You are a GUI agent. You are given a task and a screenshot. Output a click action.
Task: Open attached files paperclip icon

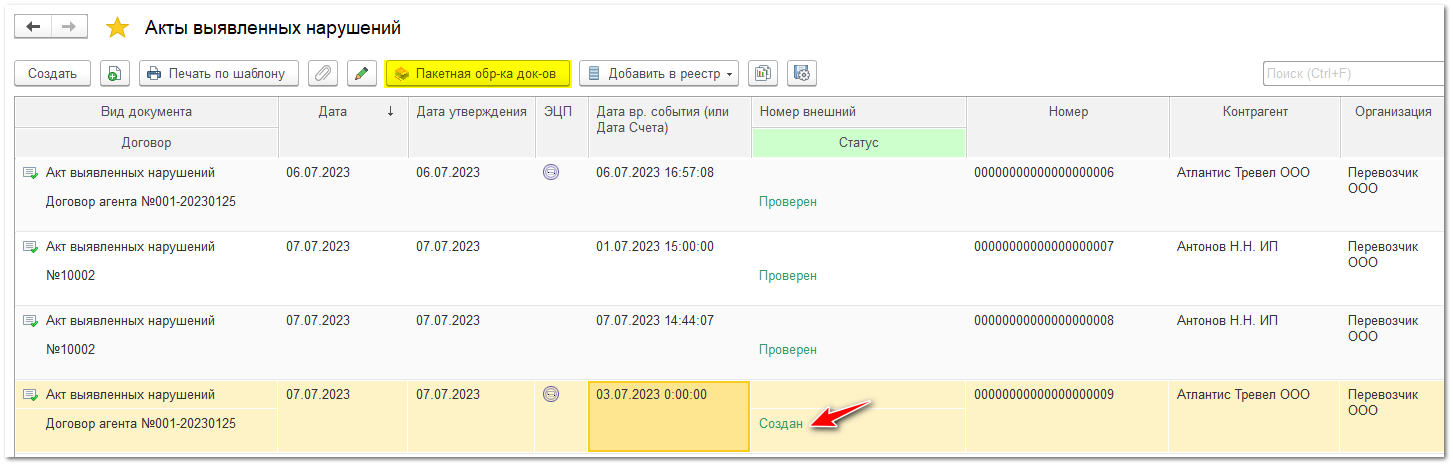click(322, 73)
